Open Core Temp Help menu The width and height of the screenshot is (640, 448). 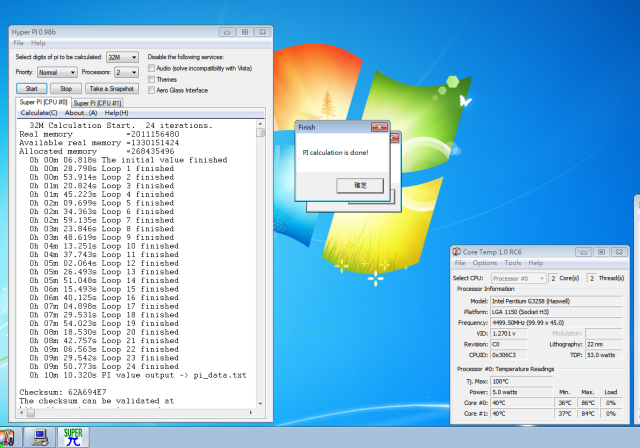point(536,263)
